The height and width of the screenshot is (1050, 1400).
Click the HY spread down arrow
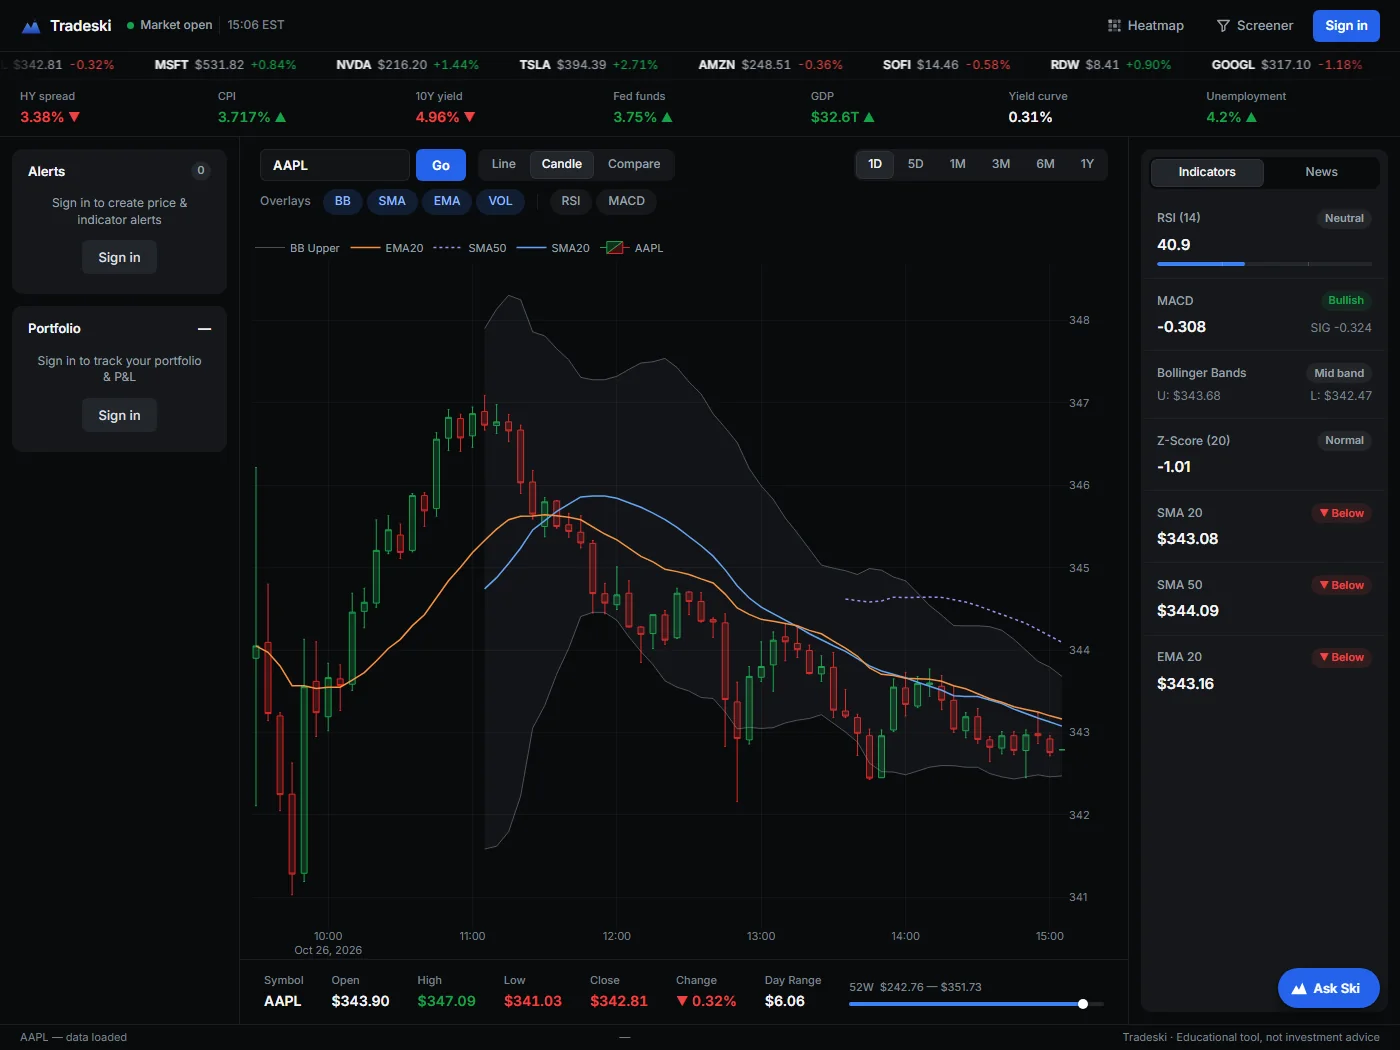point(74,117)
